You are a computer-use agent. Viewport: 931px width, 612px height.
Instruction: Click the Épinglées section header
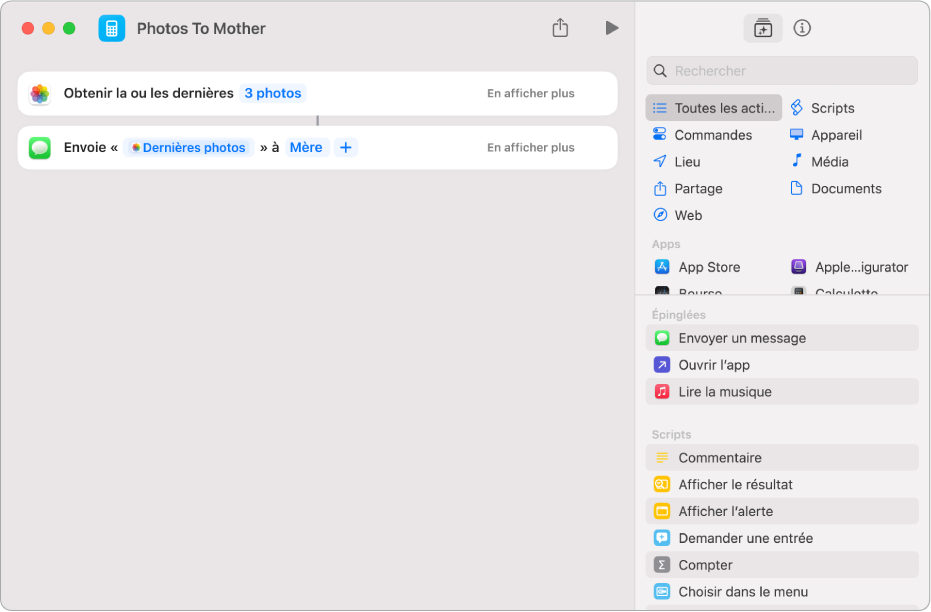(x=679, y=315)
